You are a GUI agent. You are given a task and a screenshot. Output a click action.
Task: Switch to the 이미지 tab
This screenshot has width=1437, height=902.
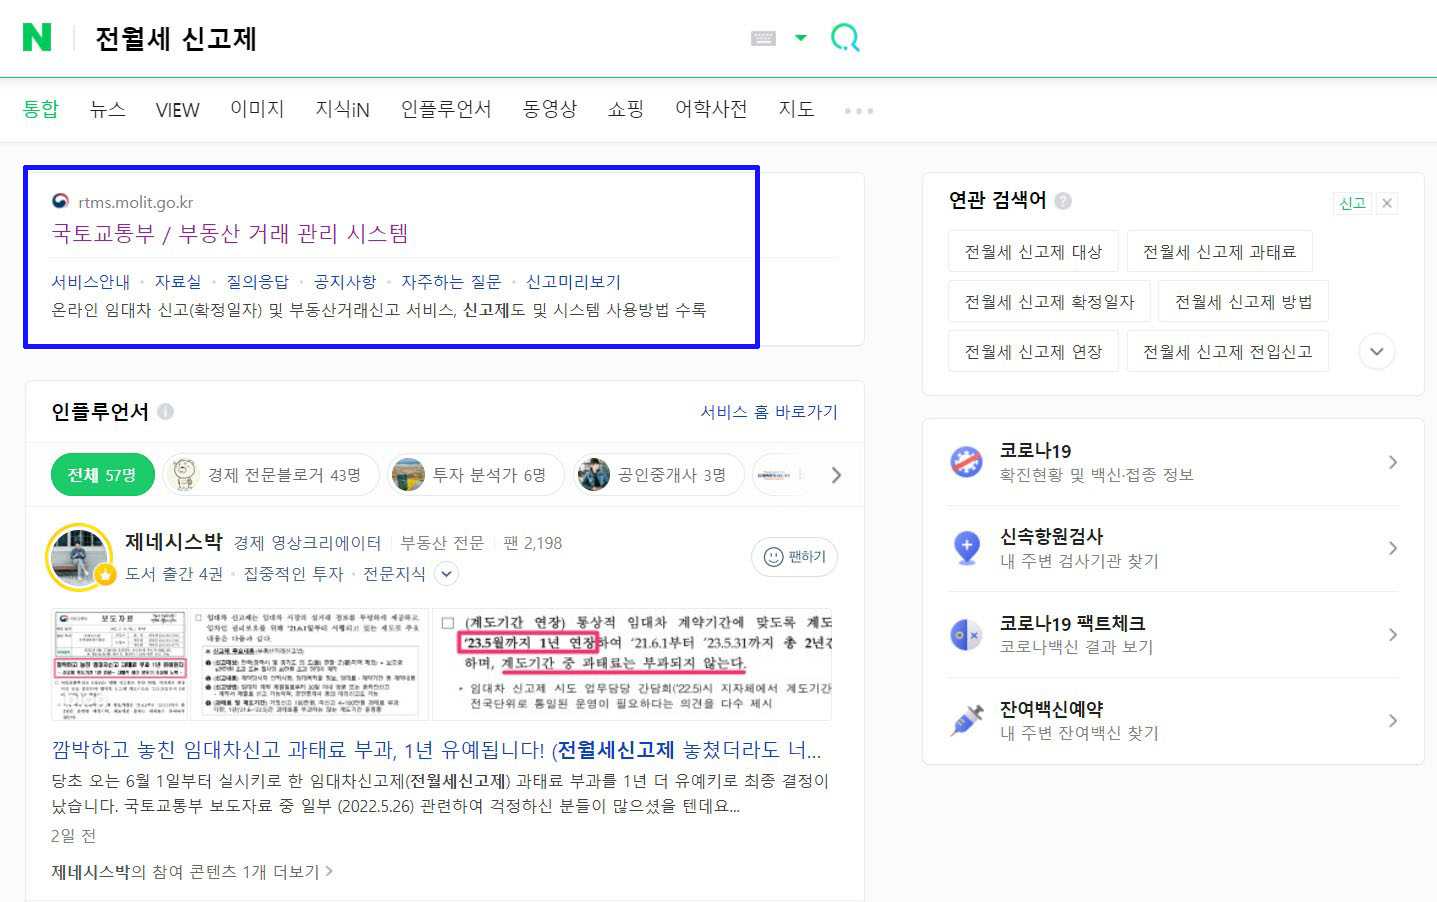click(x=257, y=109)
